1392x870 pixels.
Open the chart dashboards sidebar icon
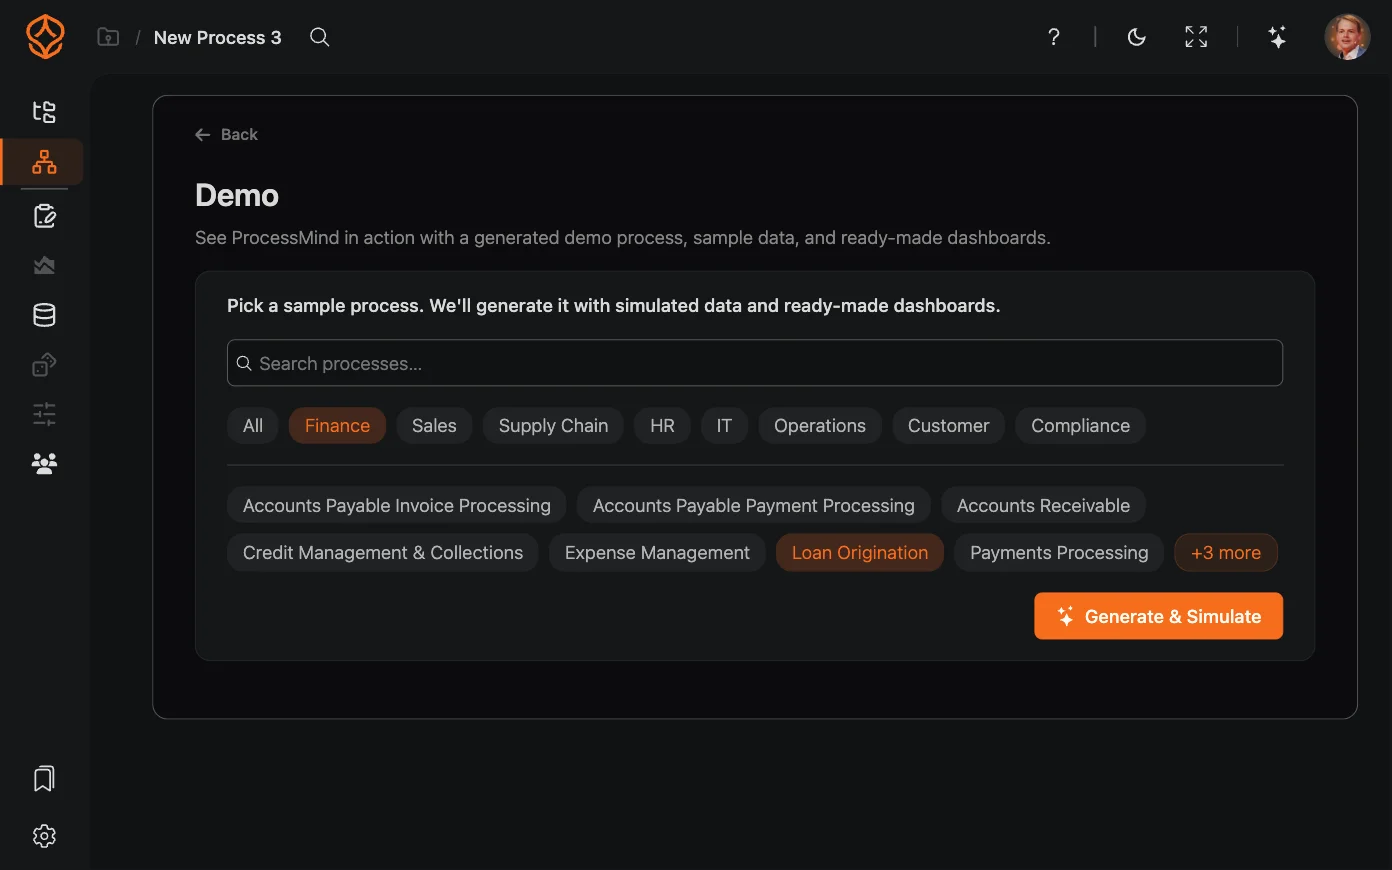point(44,265)
